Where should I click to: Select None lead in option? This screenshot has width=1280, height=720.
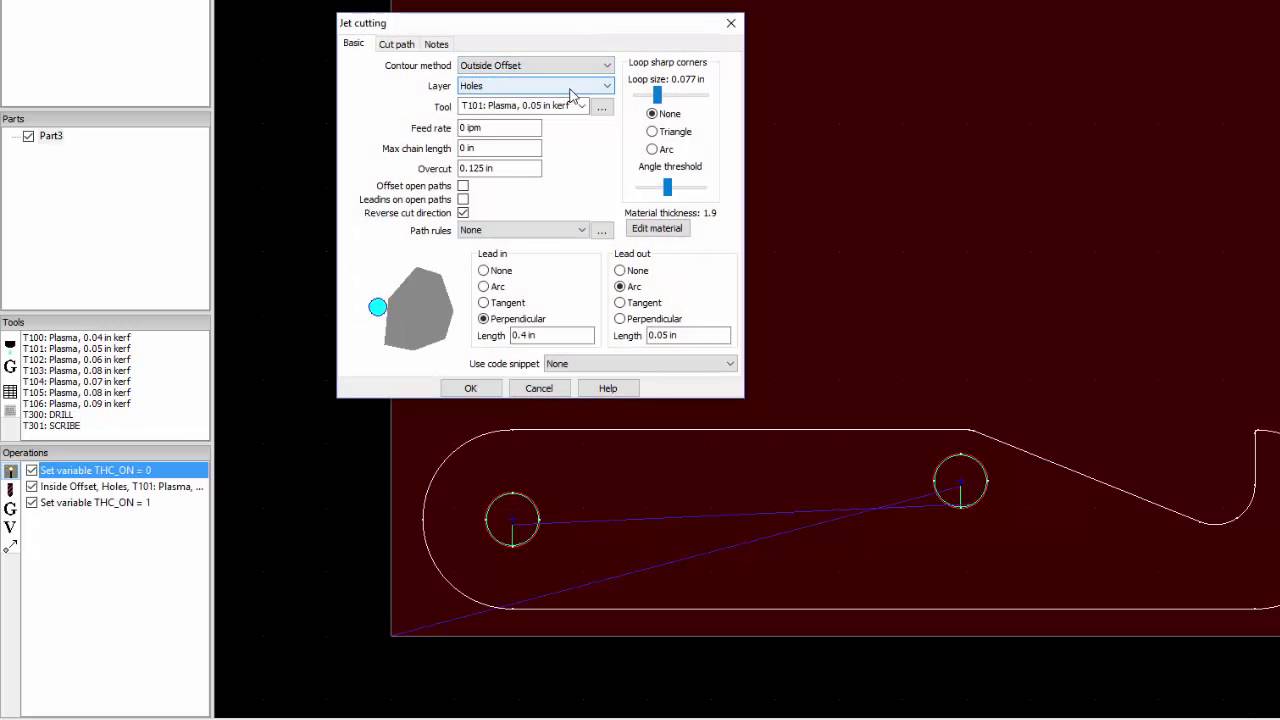click(484, 271)
